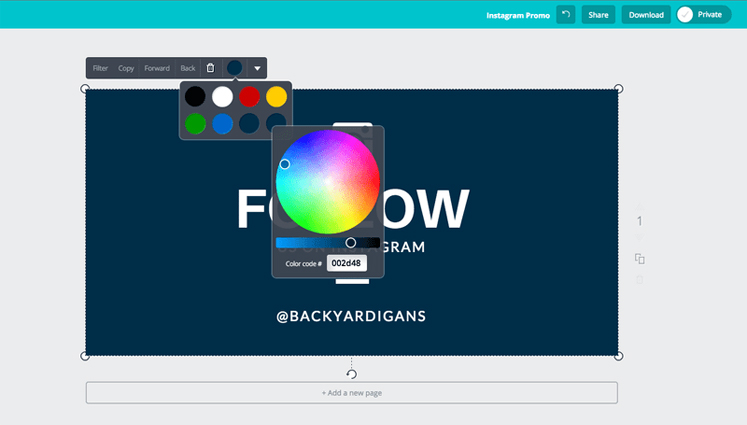Expand the toolbar's down-arrow menu

click(x=257, y=68)
